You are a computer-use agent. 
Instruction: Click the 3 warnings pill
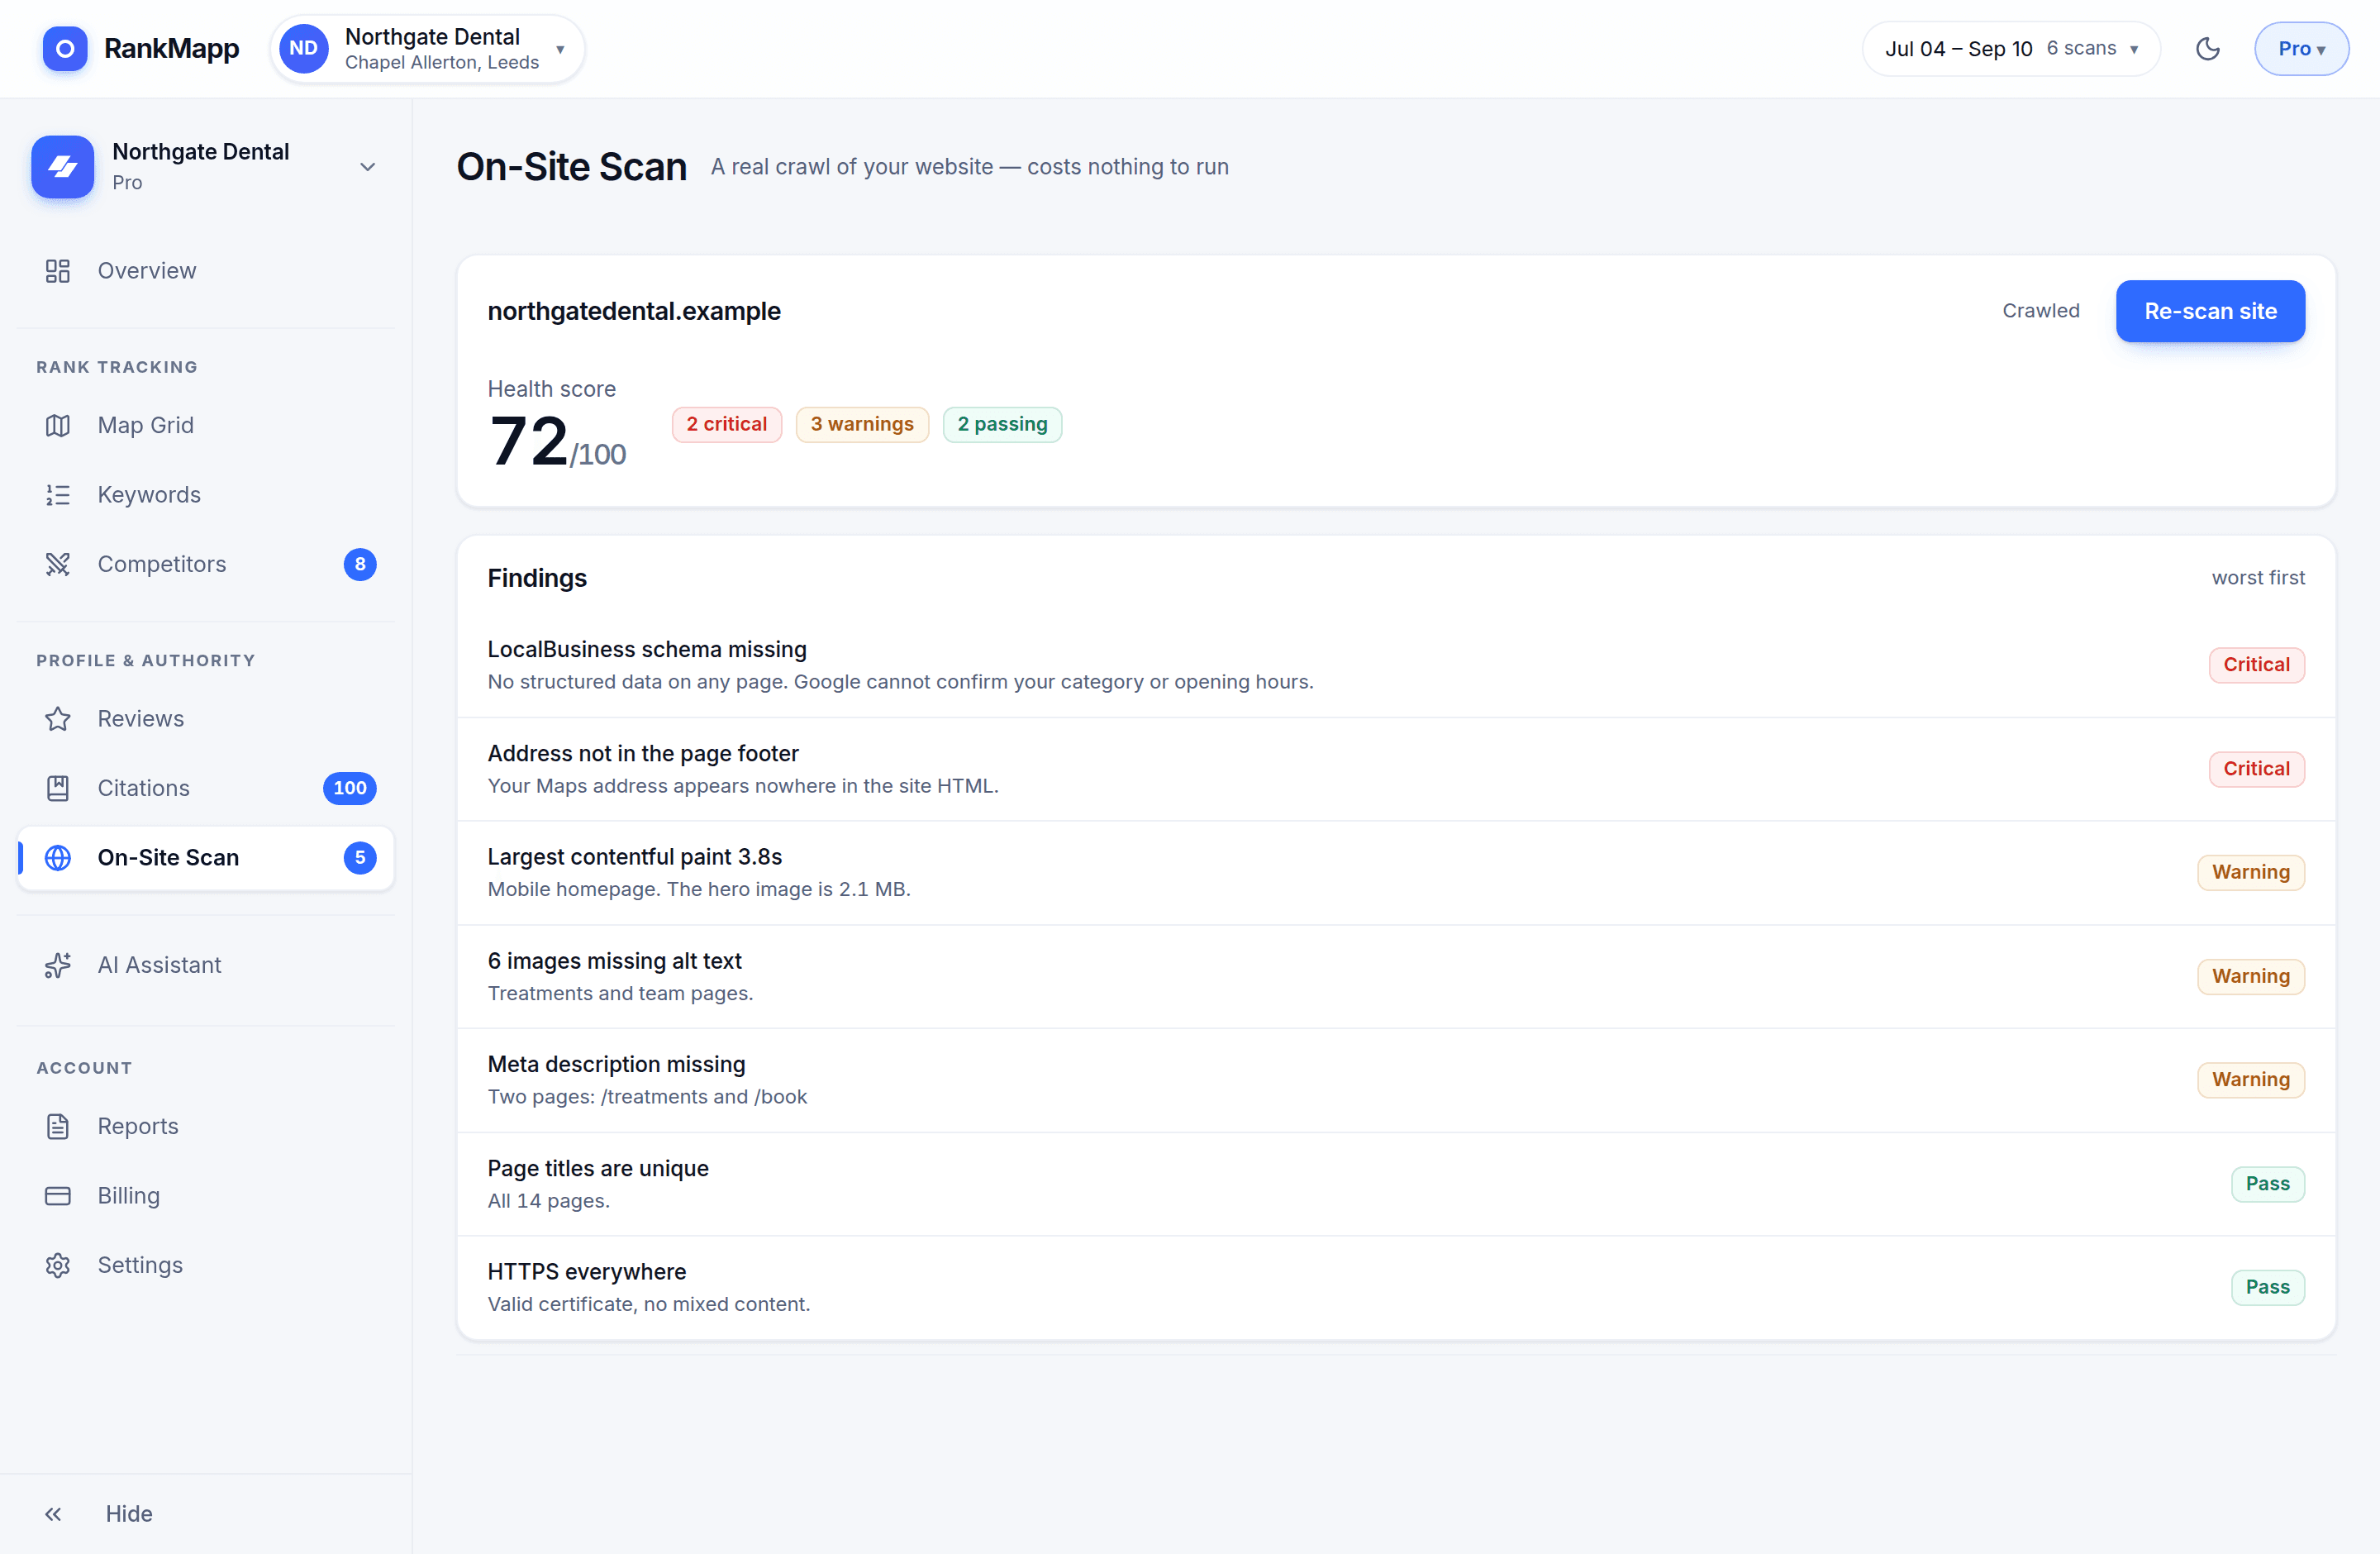[x=862, y=424]
